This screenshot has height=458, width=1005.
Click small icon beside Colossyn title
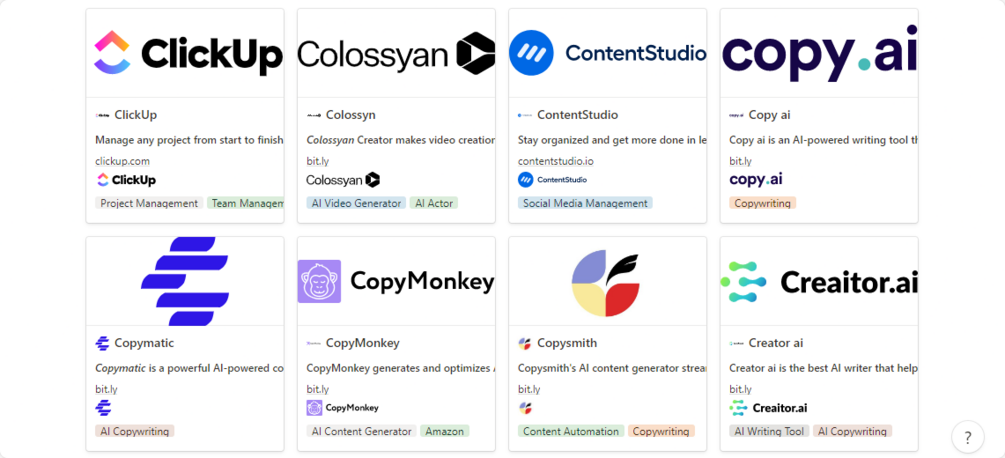(314, 115)
